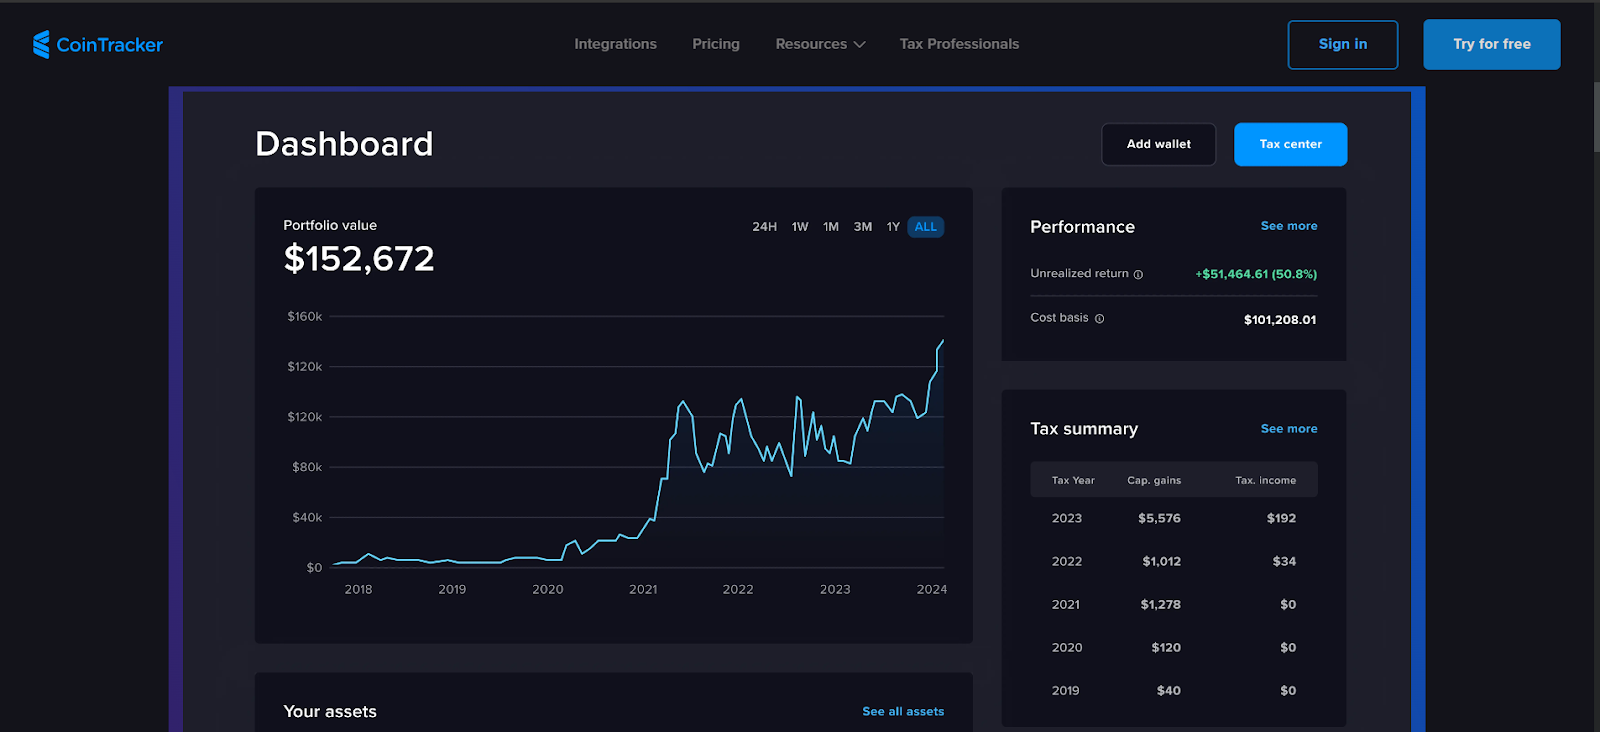Click See more in Performance panel
1600x732 pixels.
1289,226
